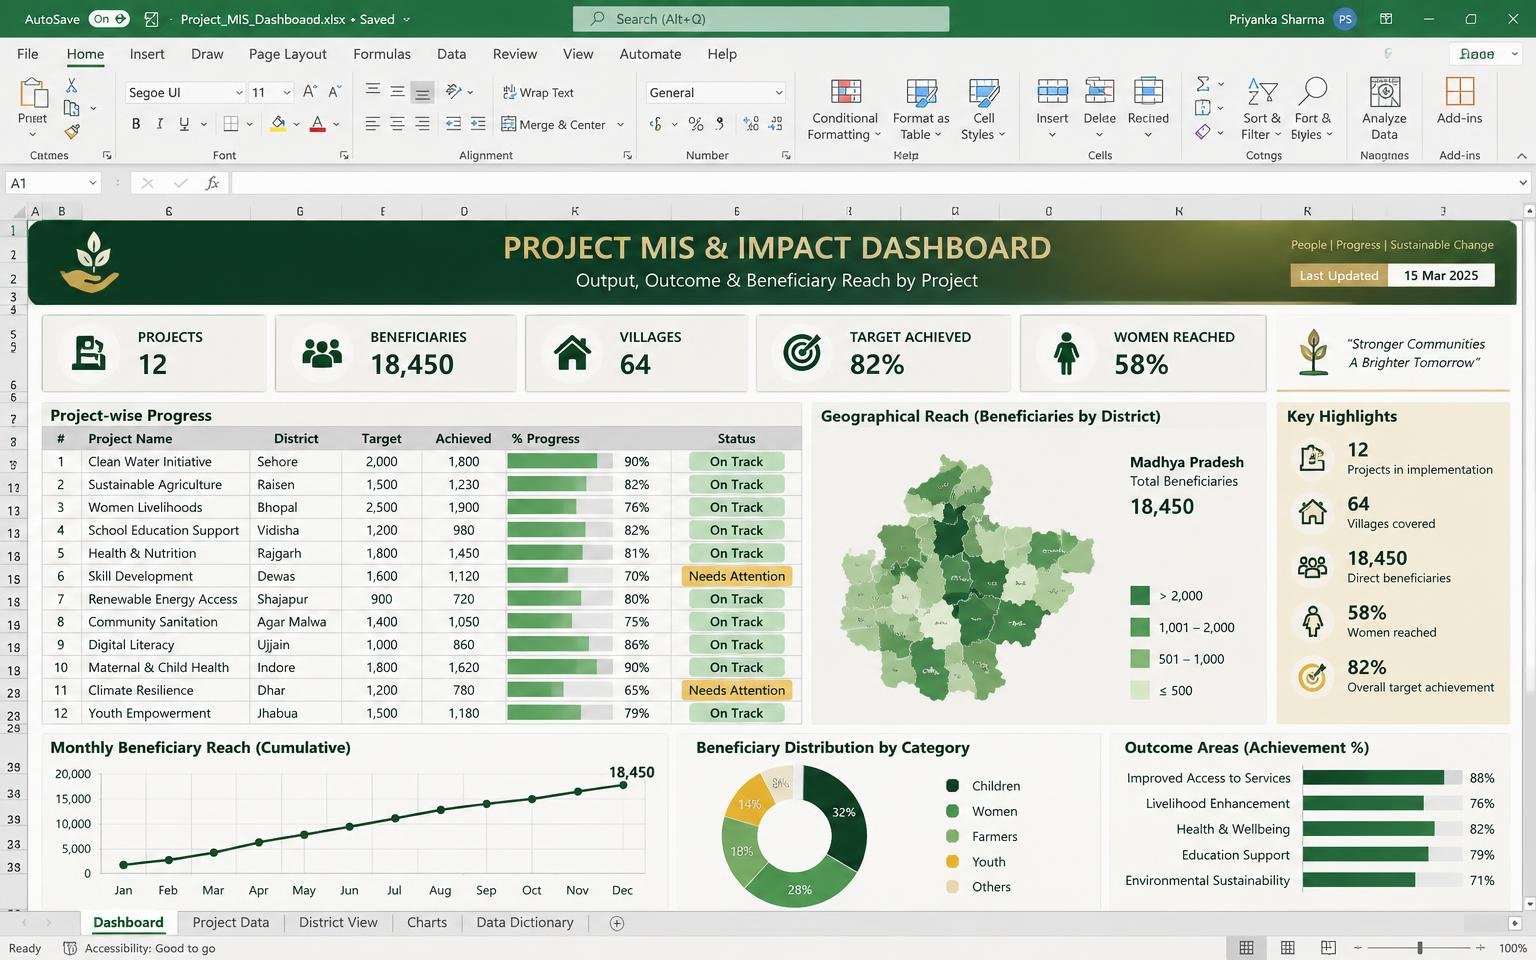Toggle Bold formatting
This screenshot has width=1536, height=960.
click(x=136, y=124)
